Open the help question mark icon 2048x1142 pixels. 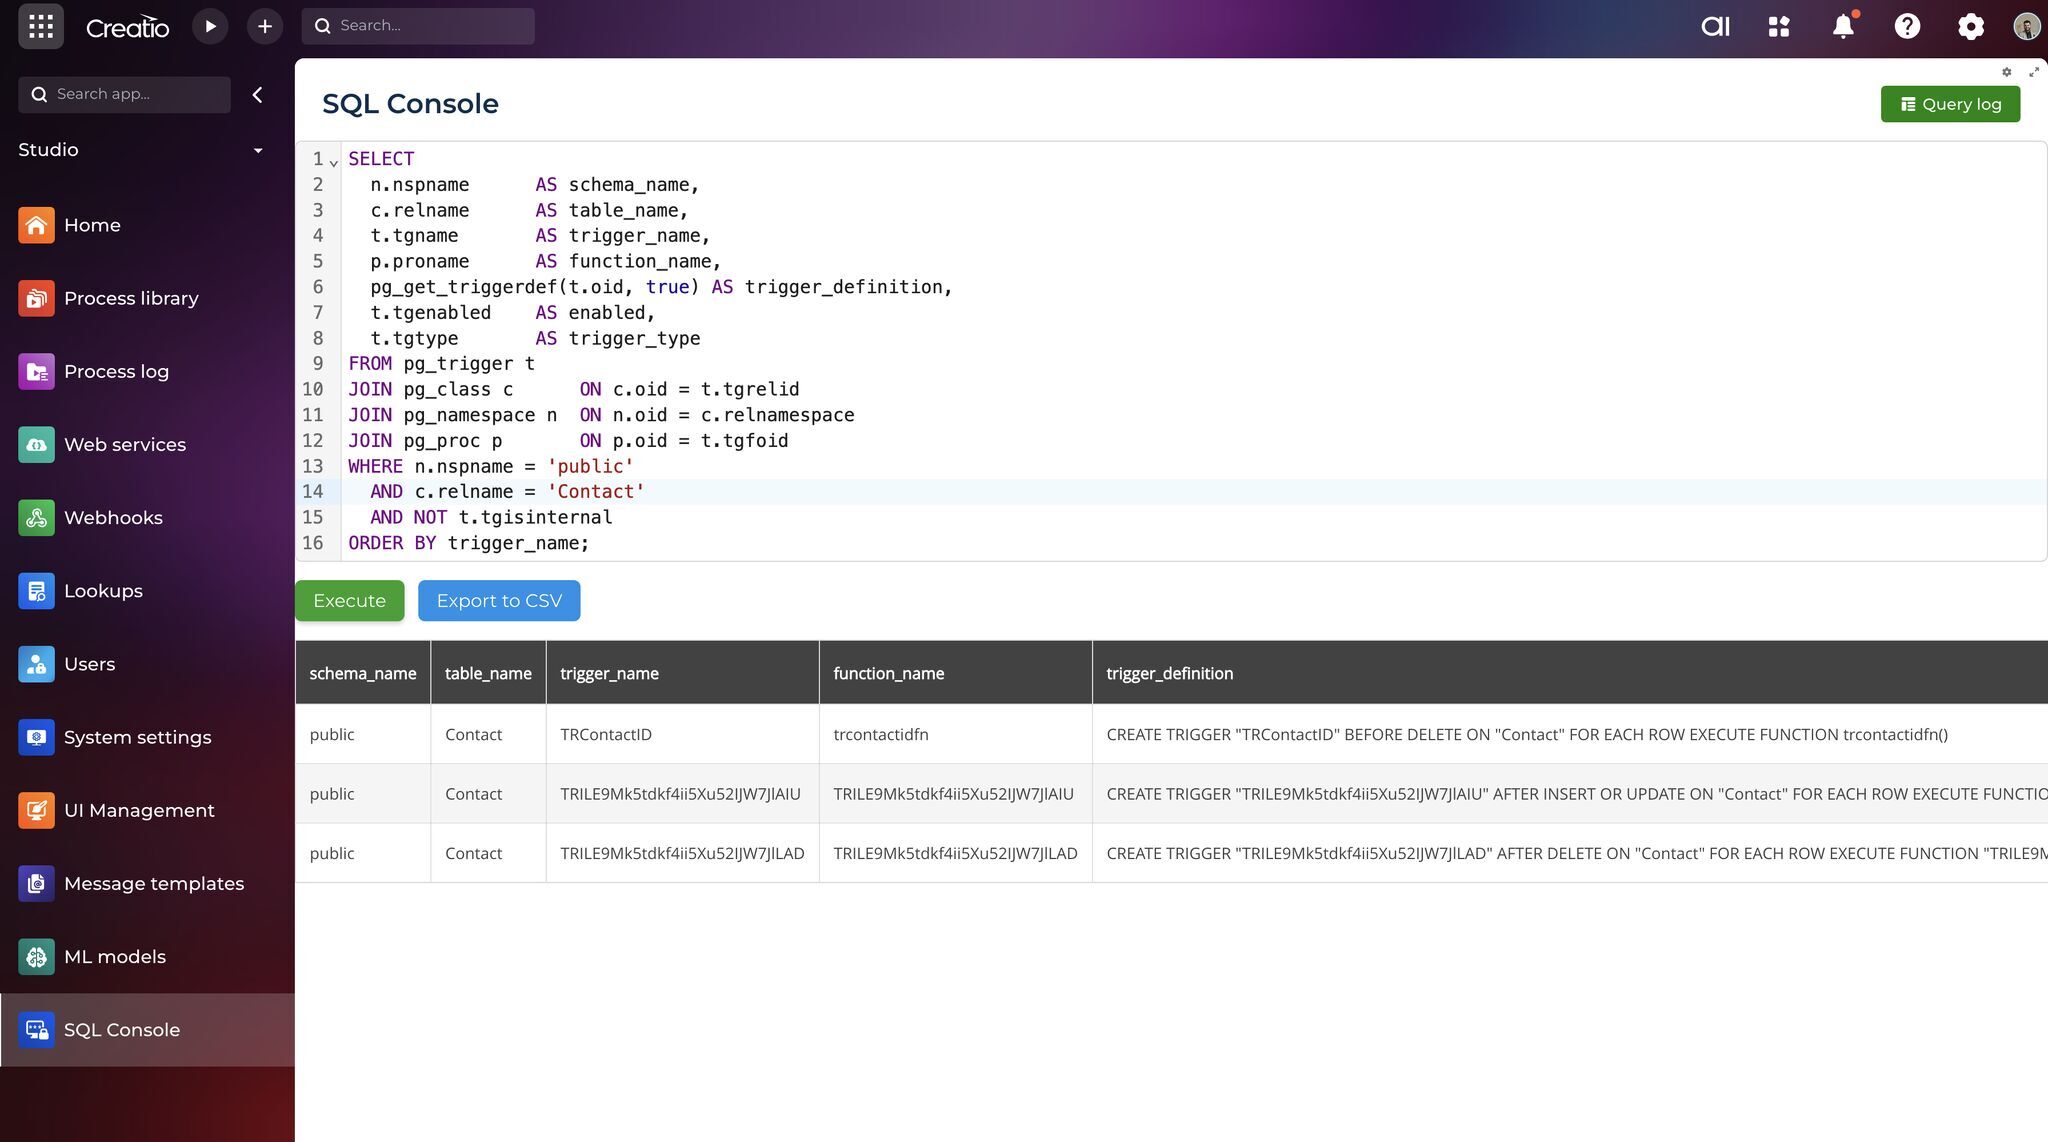tap(1907, 26)
